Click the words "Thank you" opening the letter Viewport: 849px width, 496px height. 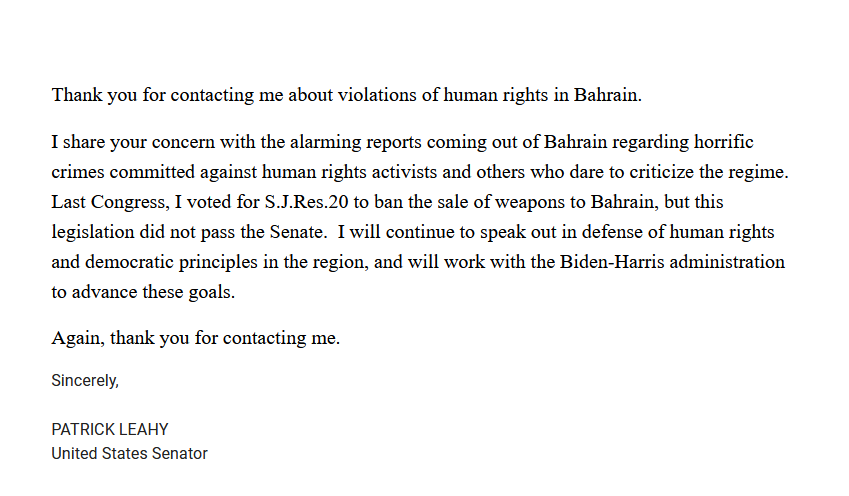pos(94,95)
